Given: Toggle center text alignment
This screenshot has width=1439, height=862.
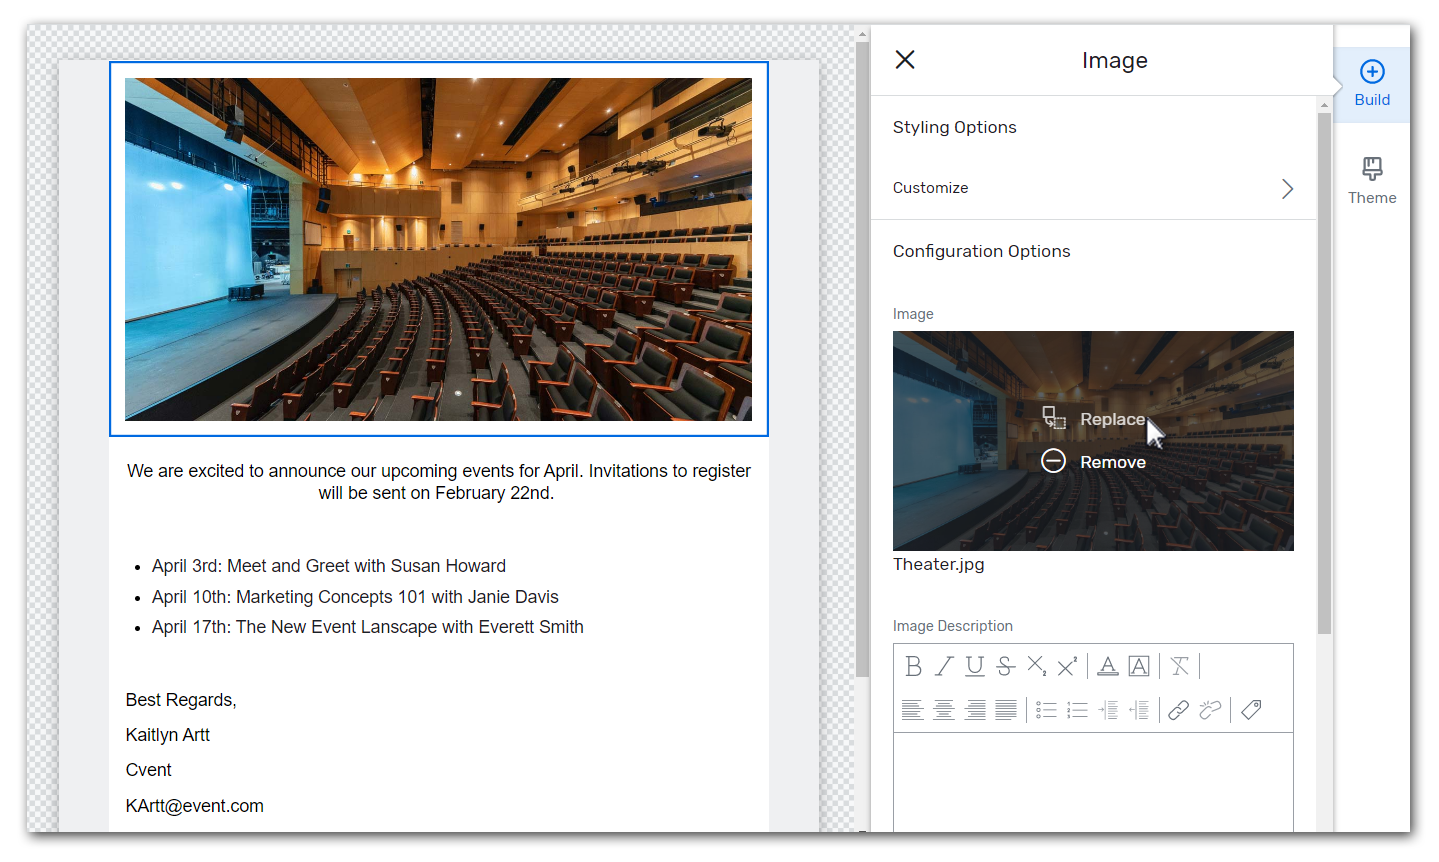Looking at the screenshot, I should pos(943,710).
